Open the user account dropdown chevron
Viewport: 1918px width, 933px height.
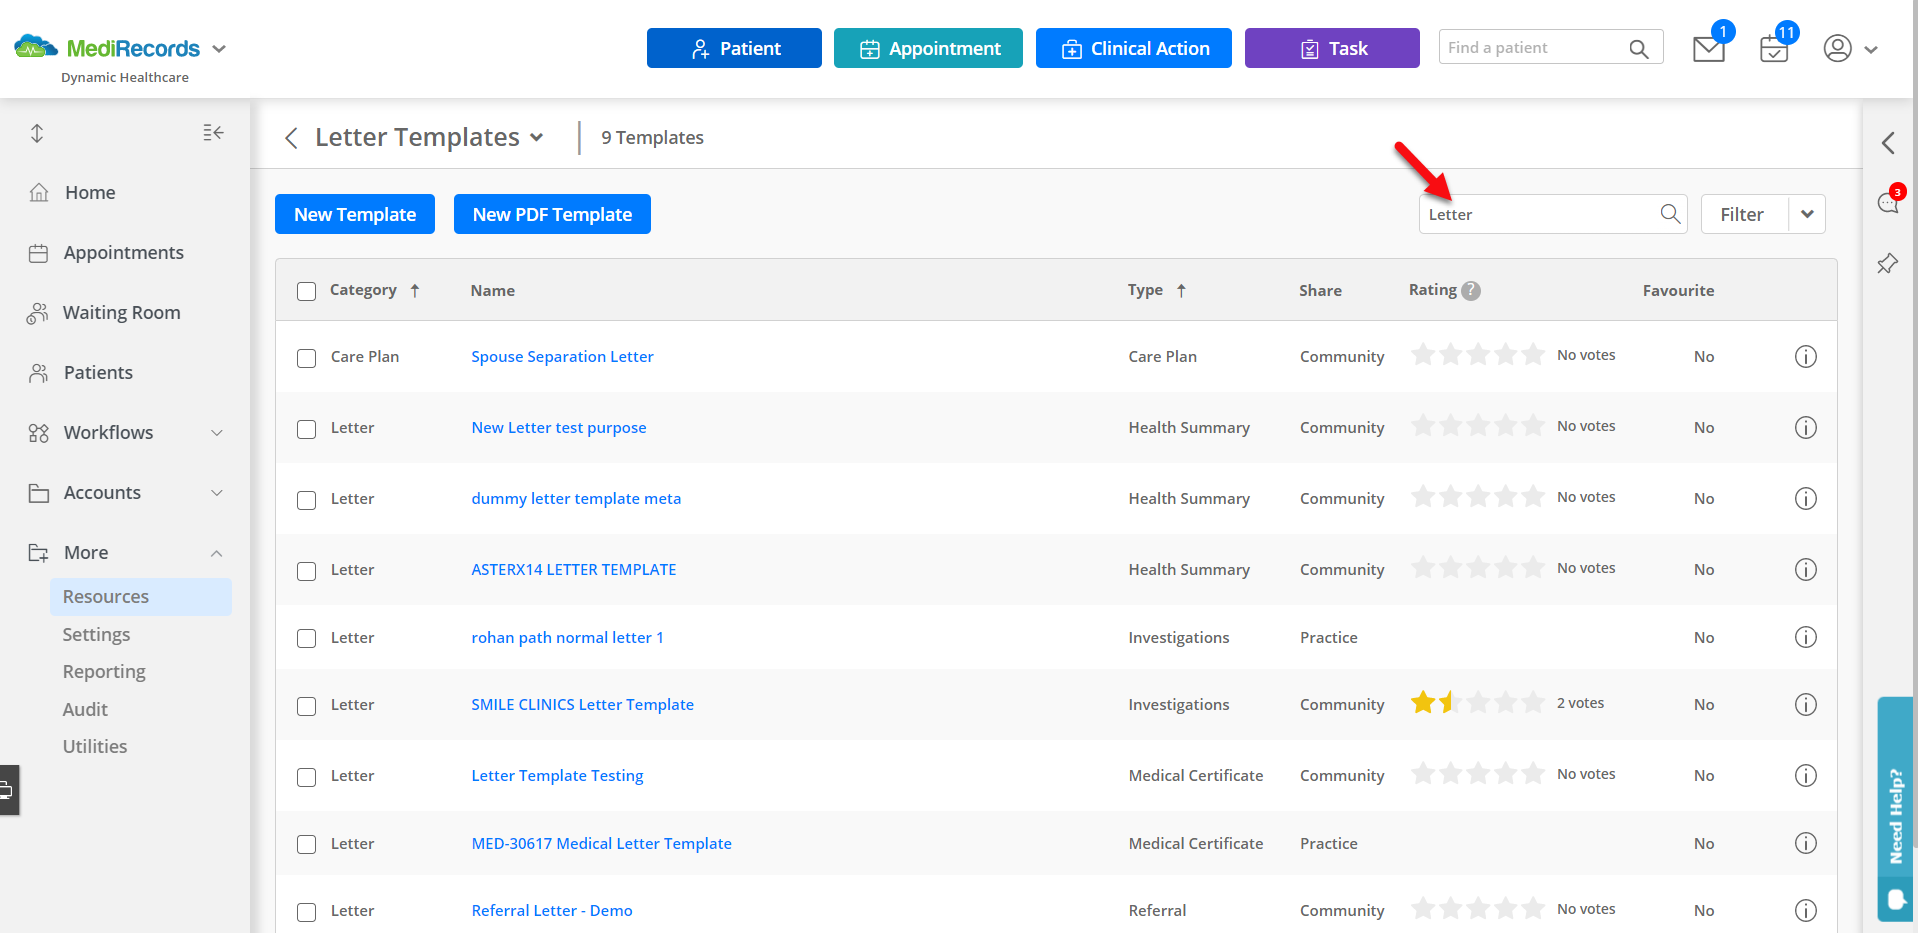click(x=1871, y=49)
